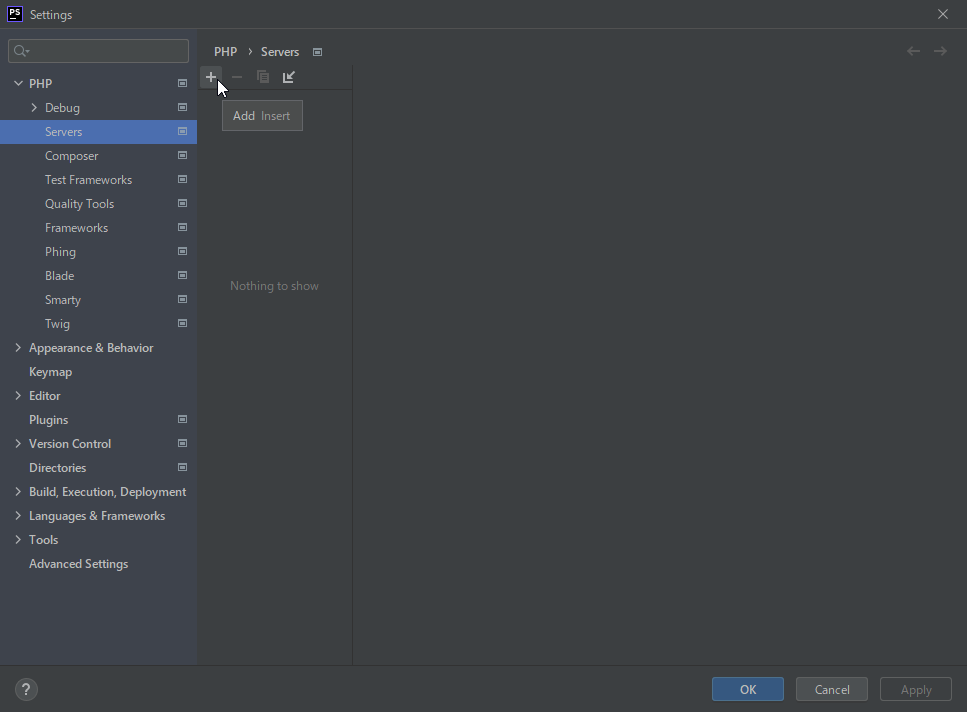Click the forward navigation arrow
Image resolution: width=967 pixels, height=712 pixels.
(x=940, y=51)
